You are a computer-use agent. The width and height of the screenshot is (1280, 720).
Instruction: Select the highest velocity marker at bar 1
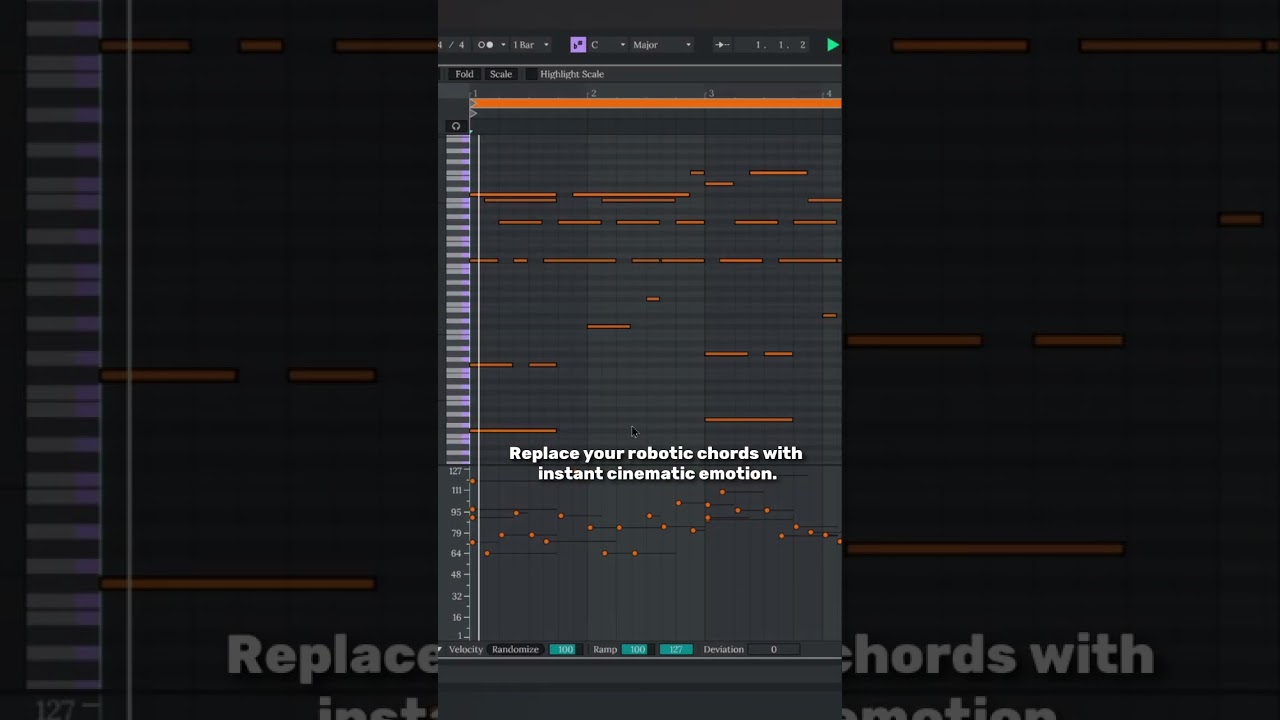(x=472, y=481)
